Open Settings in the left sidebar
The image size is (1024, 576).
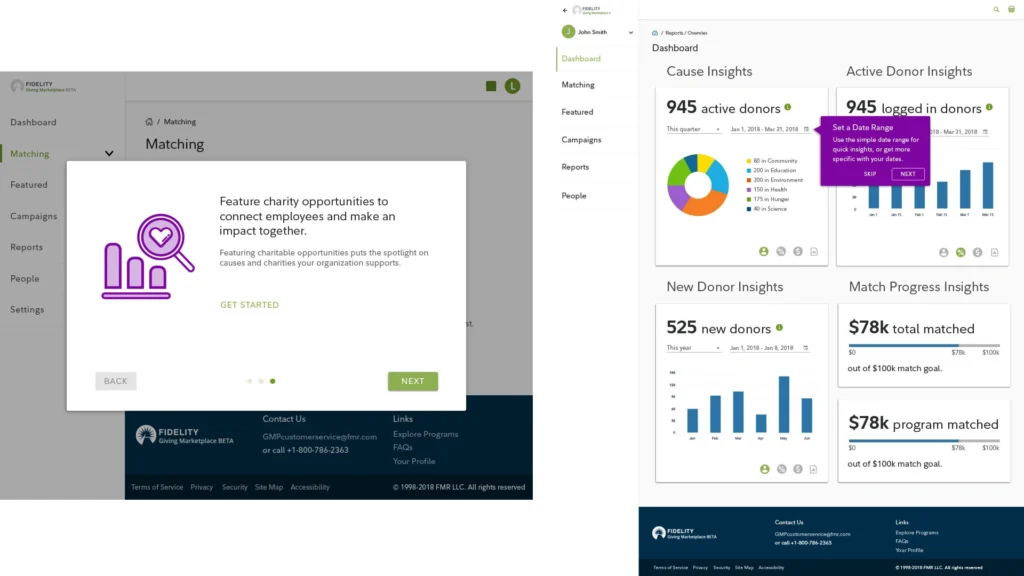[x=27, y=310]
